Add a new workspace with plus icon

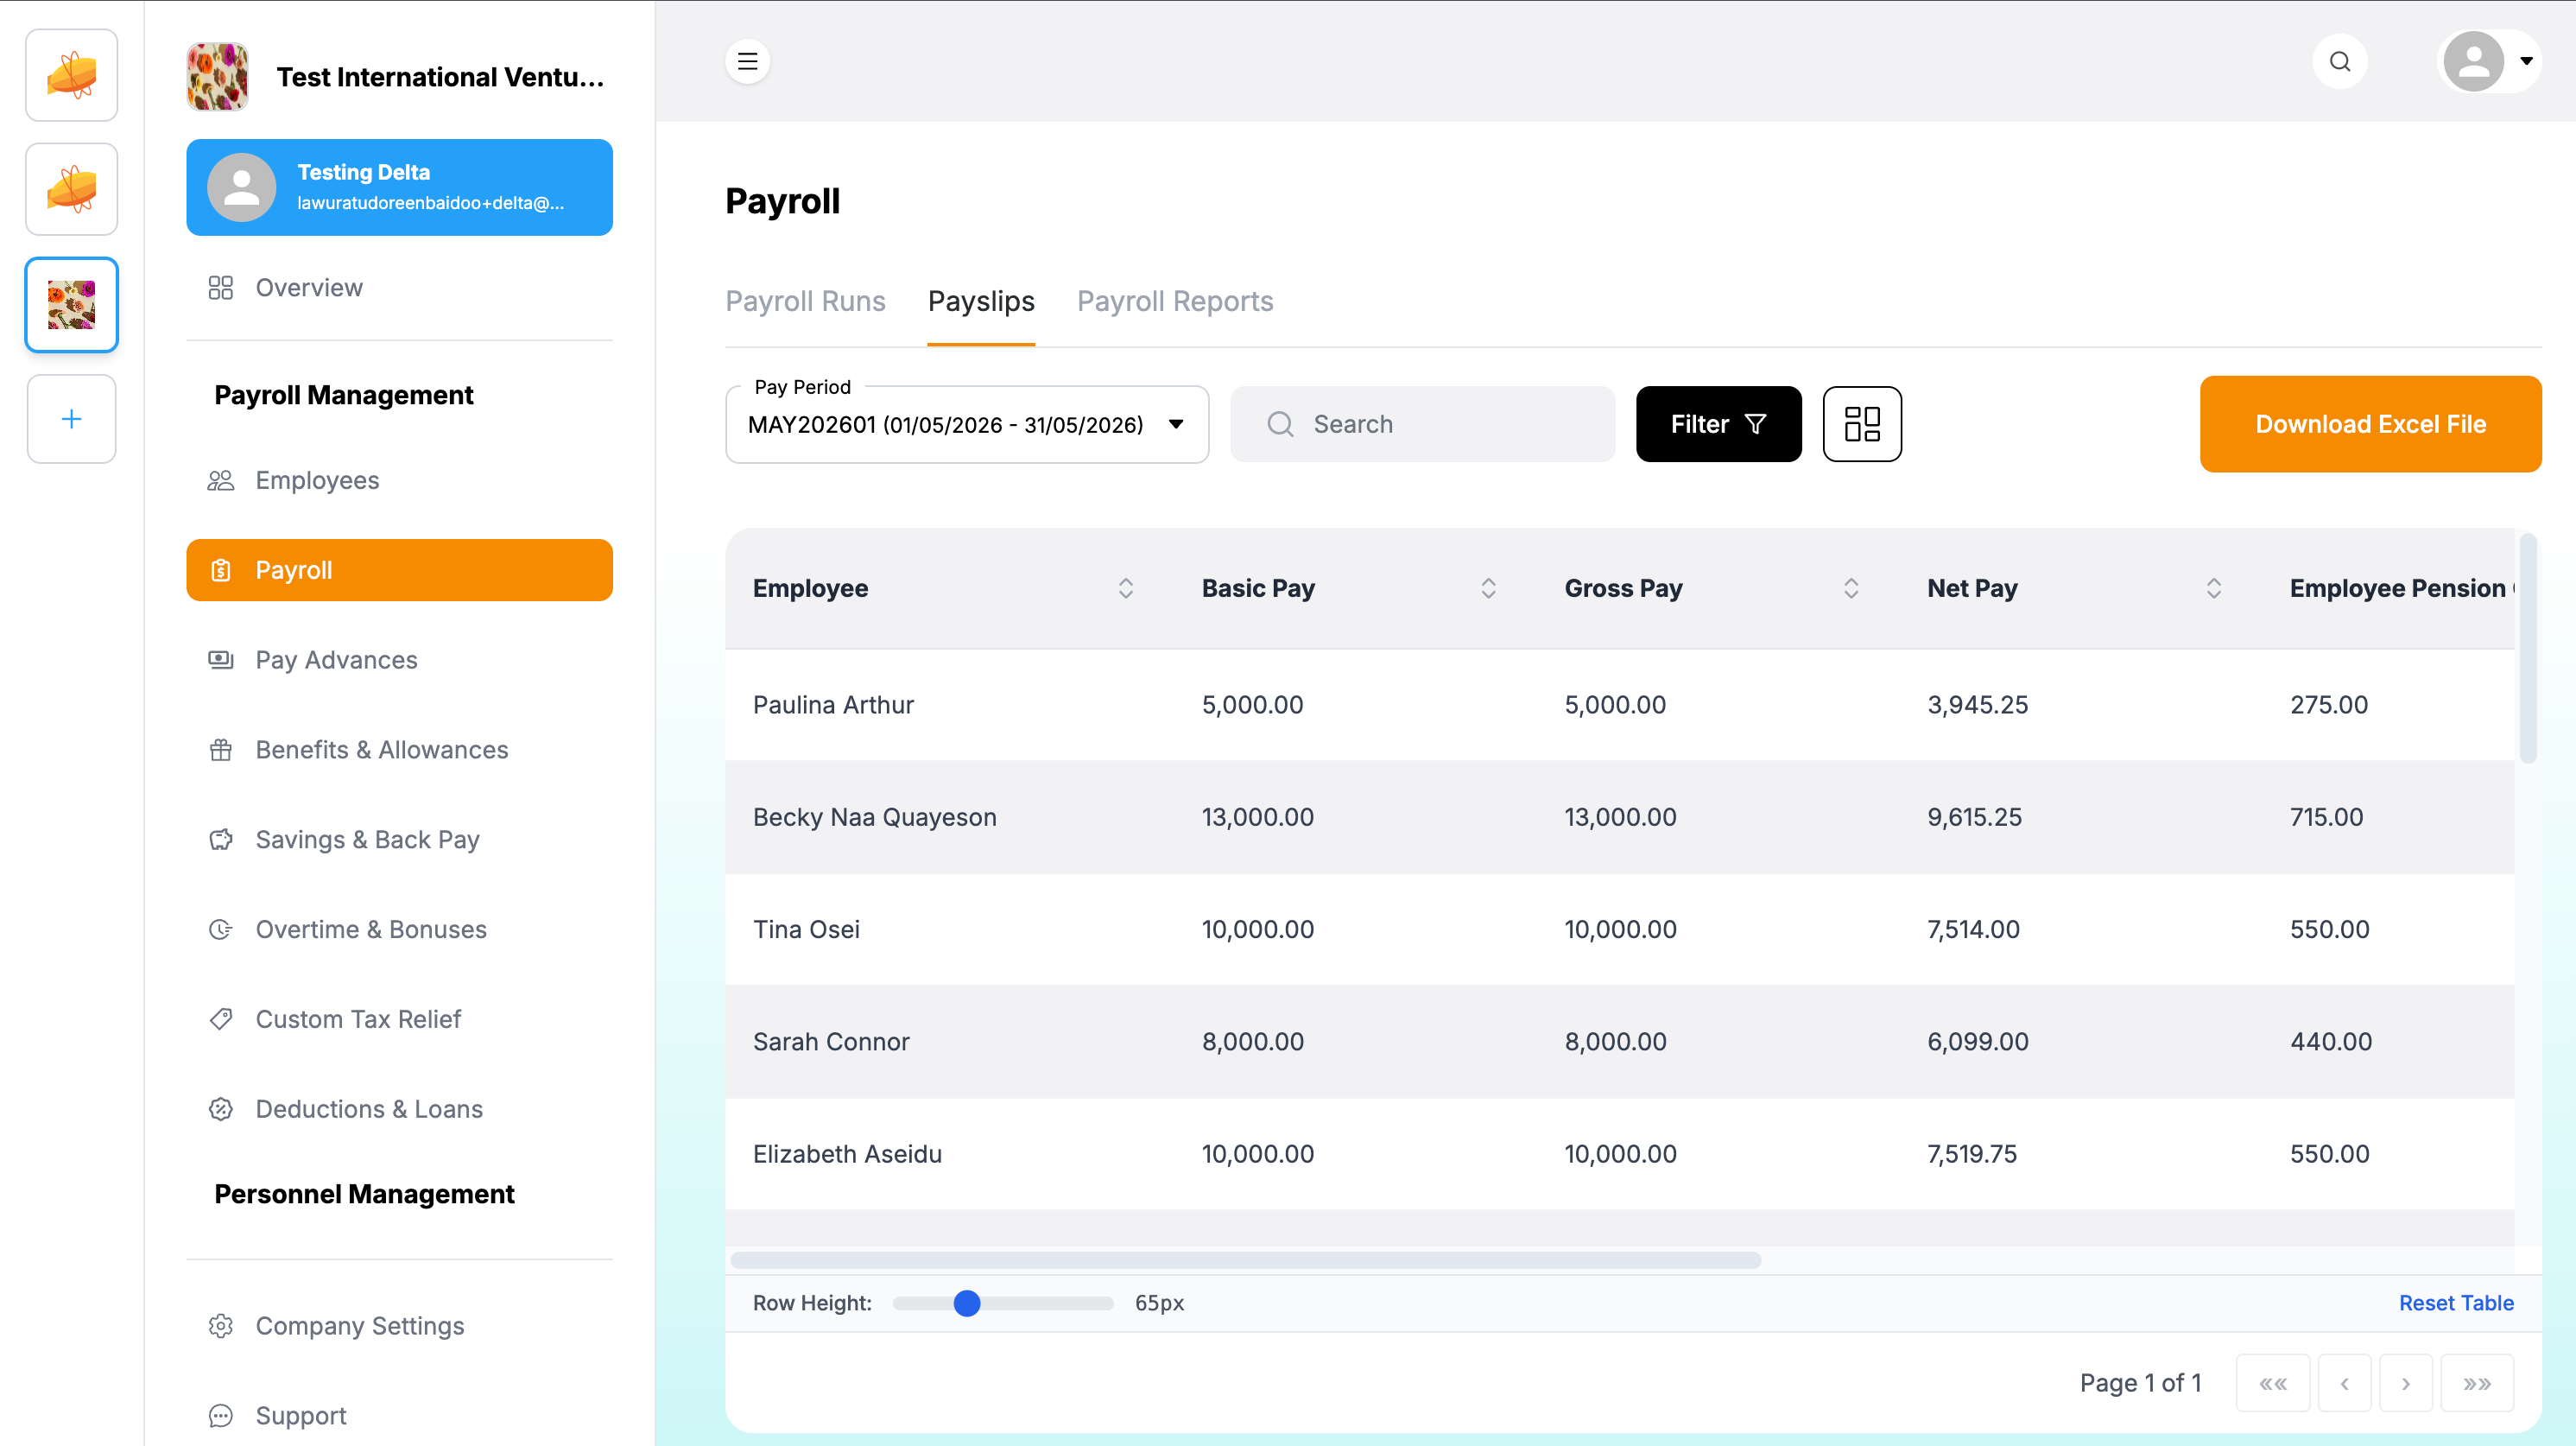pos(72,419)
